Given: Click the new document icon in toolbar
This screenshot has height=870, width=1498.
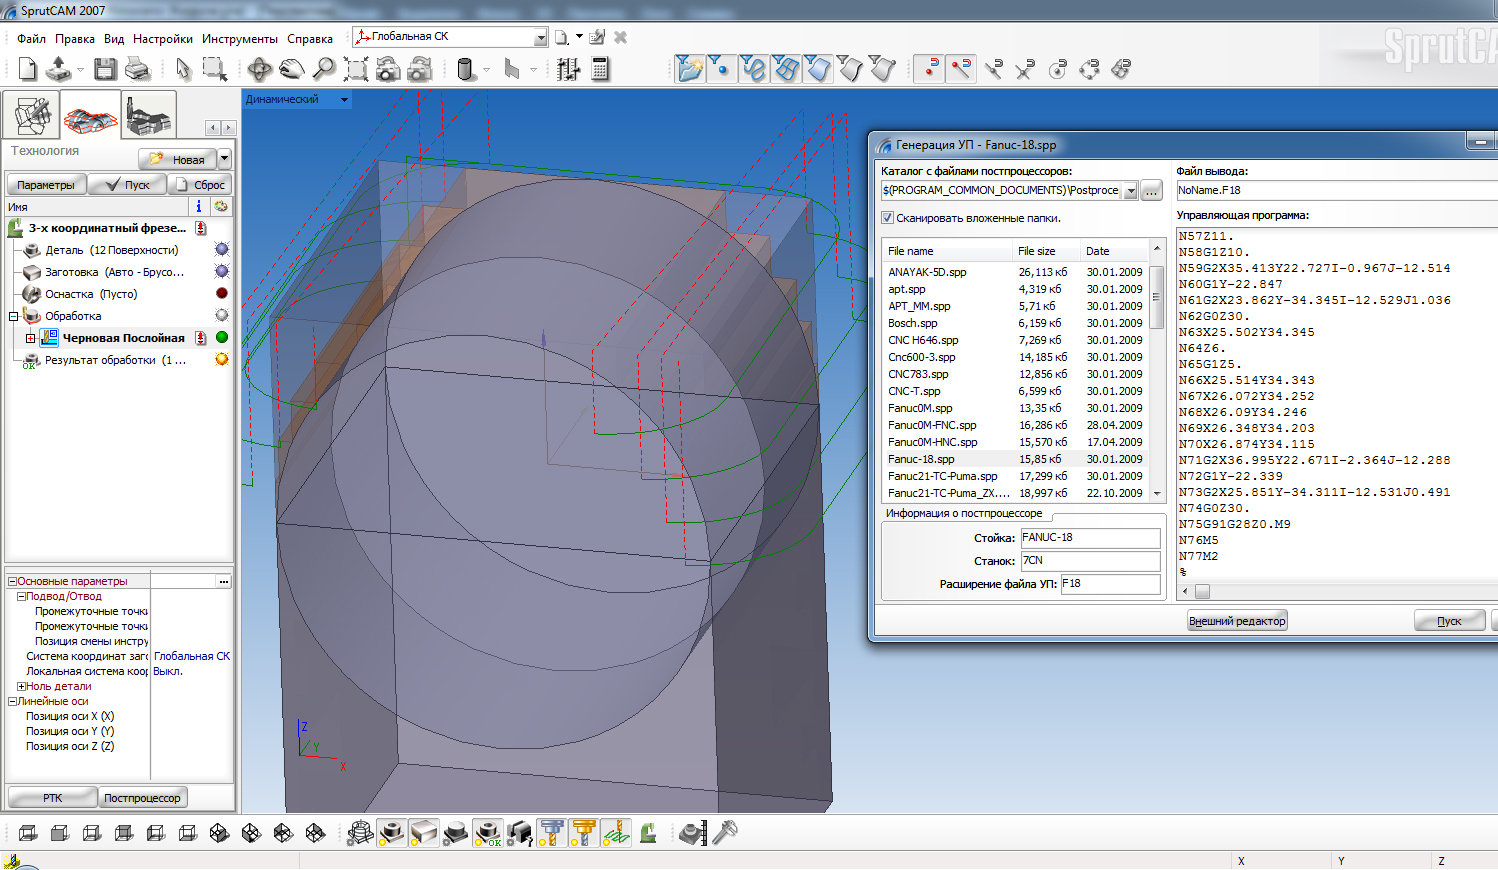Looking at the screenshot, I should click(x=28, y=69).
